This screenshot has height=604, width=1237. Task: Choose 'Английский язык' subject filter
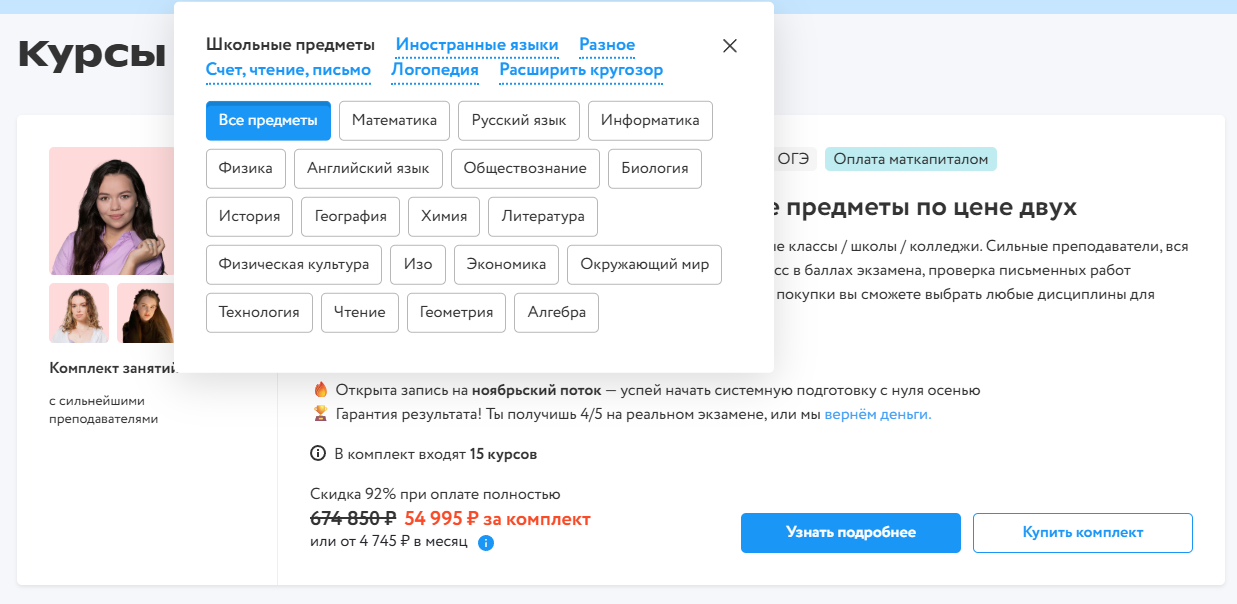(x=368, y=169)
